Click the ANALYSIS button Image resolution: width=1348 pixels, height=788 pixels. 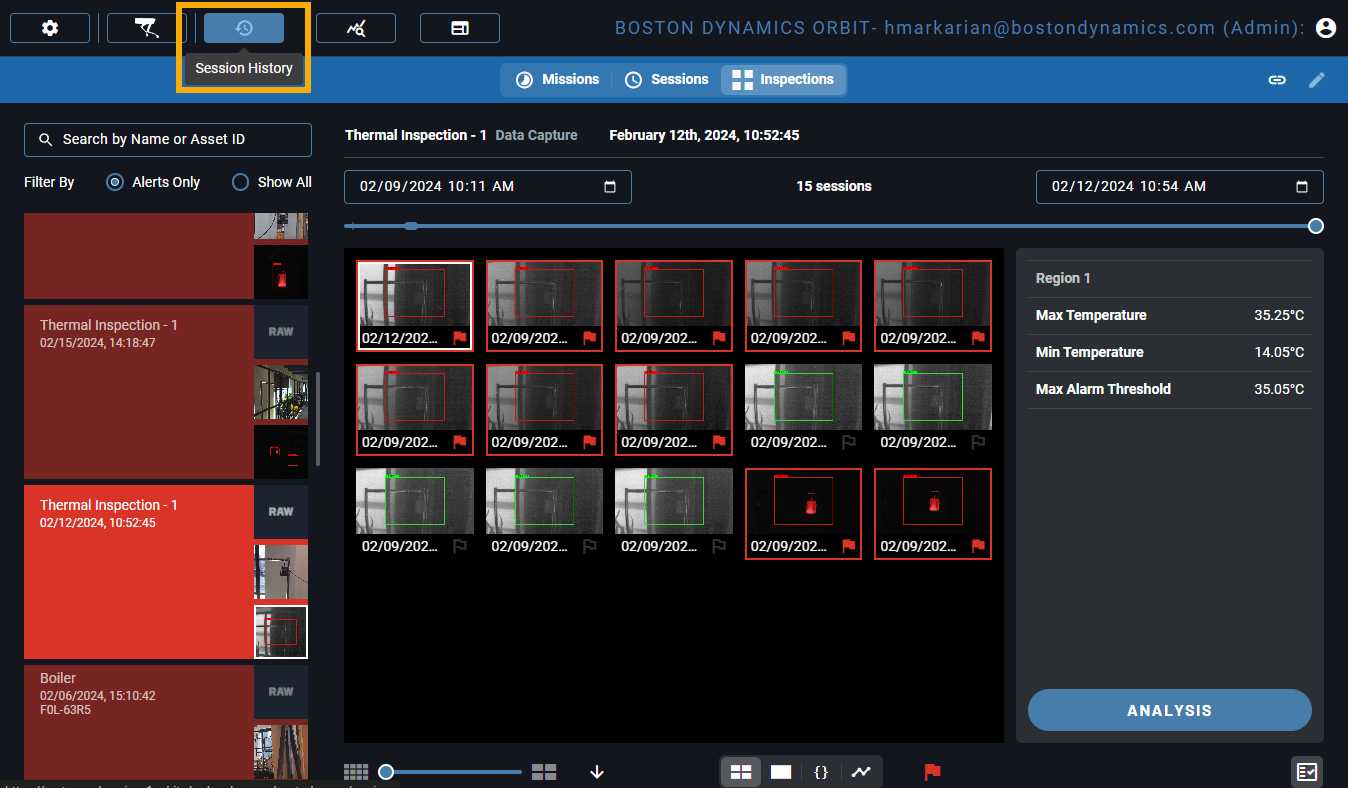point(1169,710)
